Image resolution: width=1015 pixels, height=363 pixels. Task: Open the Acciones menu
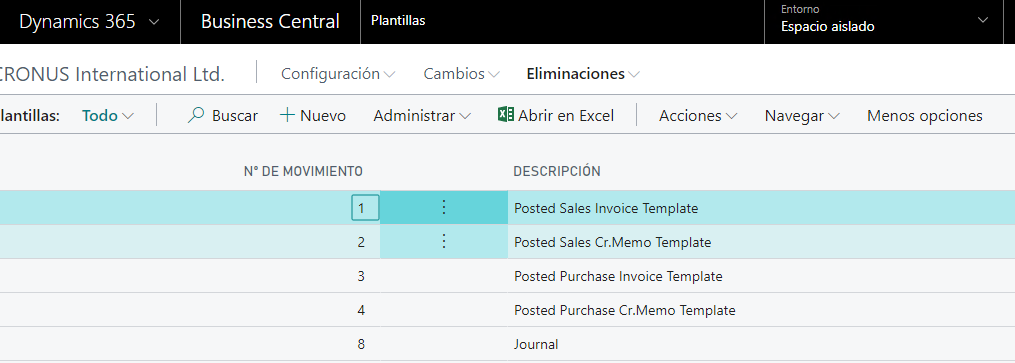tap(698, 116)
